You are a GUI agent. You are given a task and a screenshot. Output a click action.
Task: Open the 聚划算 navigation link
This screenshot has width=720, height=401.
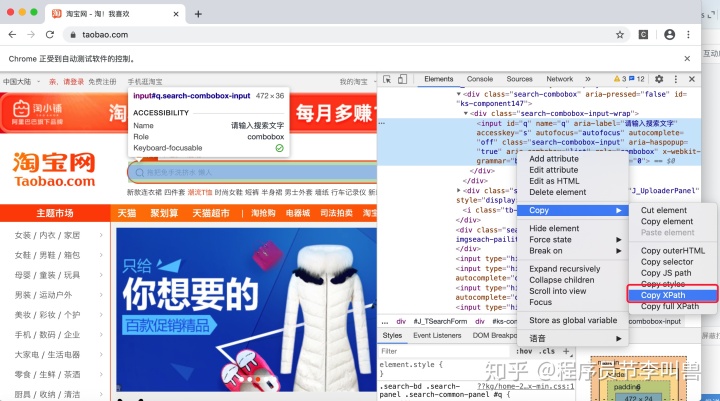[x=164, y=213]
